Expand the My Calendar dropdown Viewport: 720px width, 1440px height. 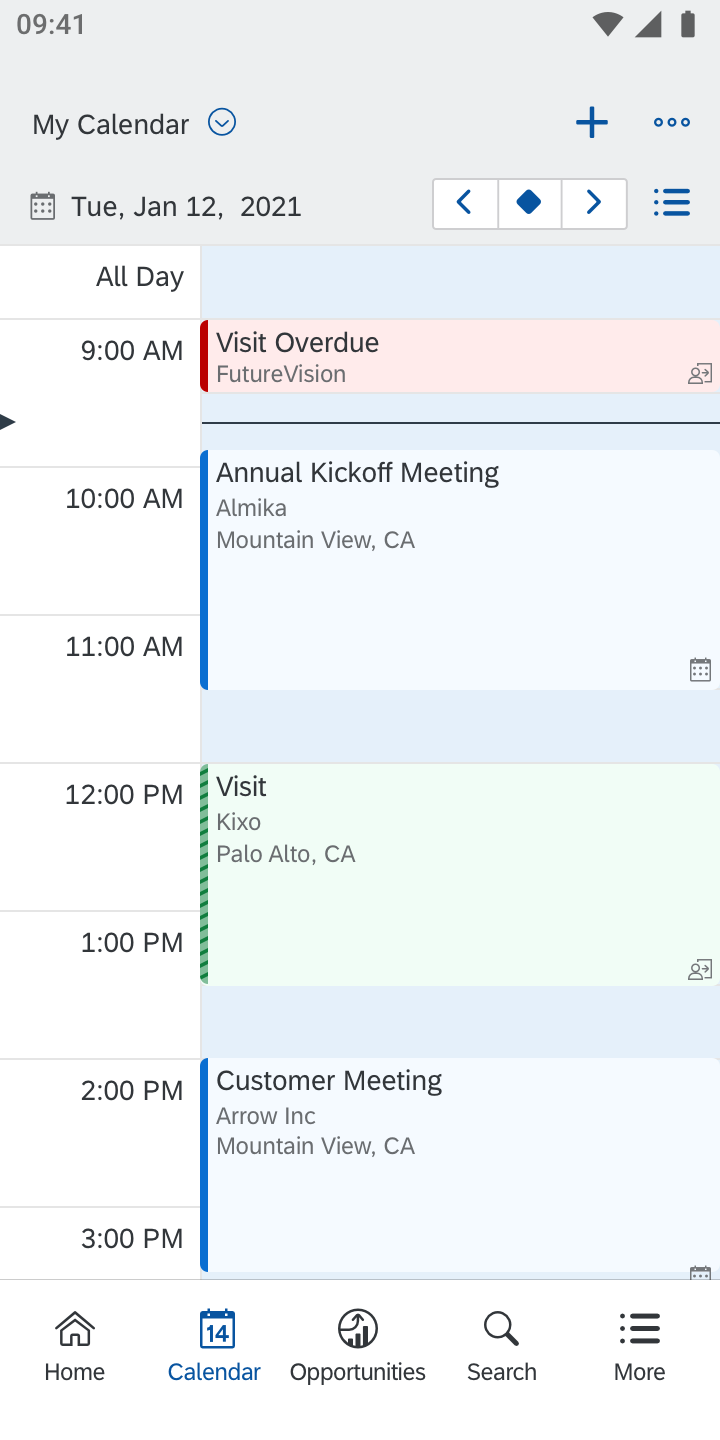[x=221, y=123]
